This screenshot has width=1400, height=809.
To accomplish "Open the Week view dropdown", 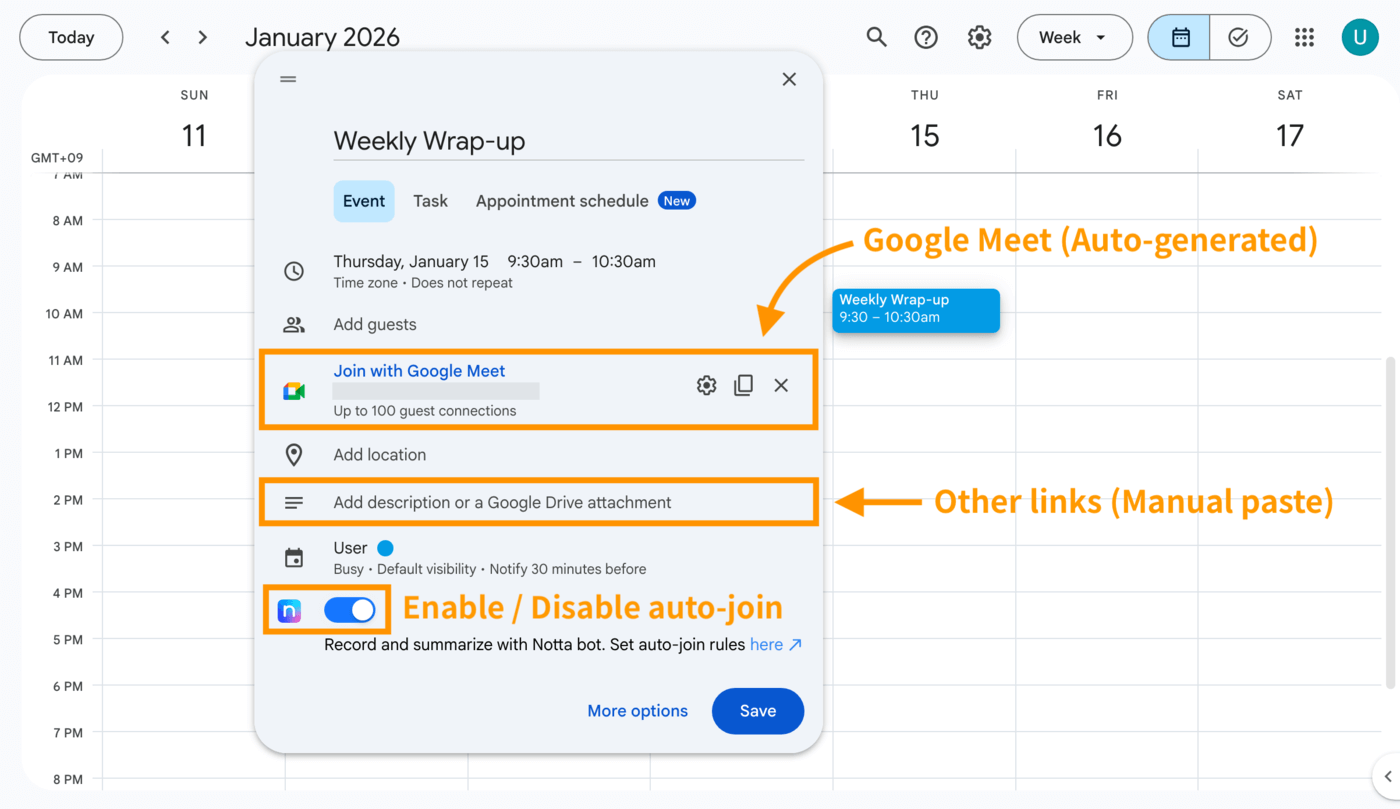I will coord(1074,38).
